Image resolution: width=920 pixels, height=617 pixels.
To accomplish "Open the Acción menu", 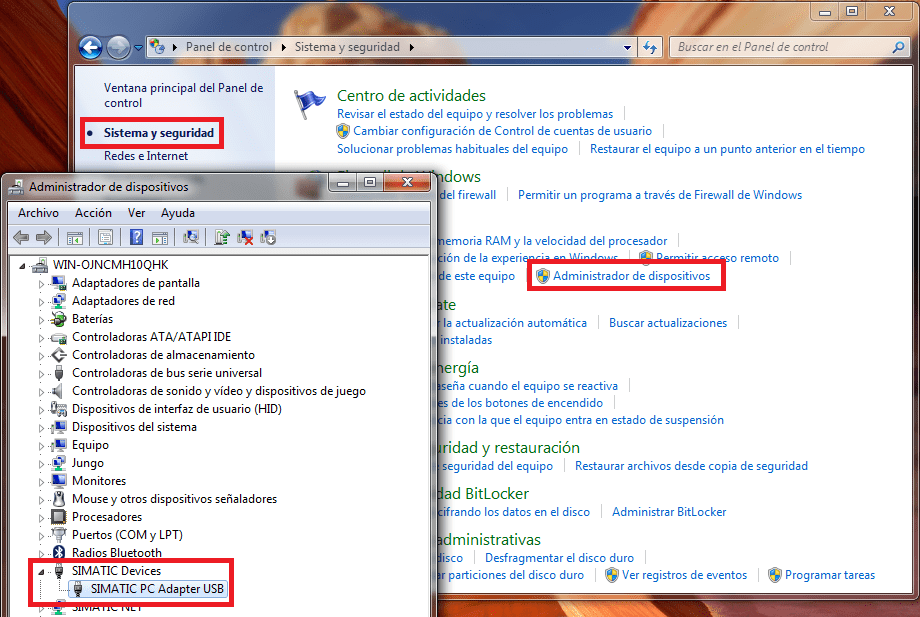I will 93,213.
